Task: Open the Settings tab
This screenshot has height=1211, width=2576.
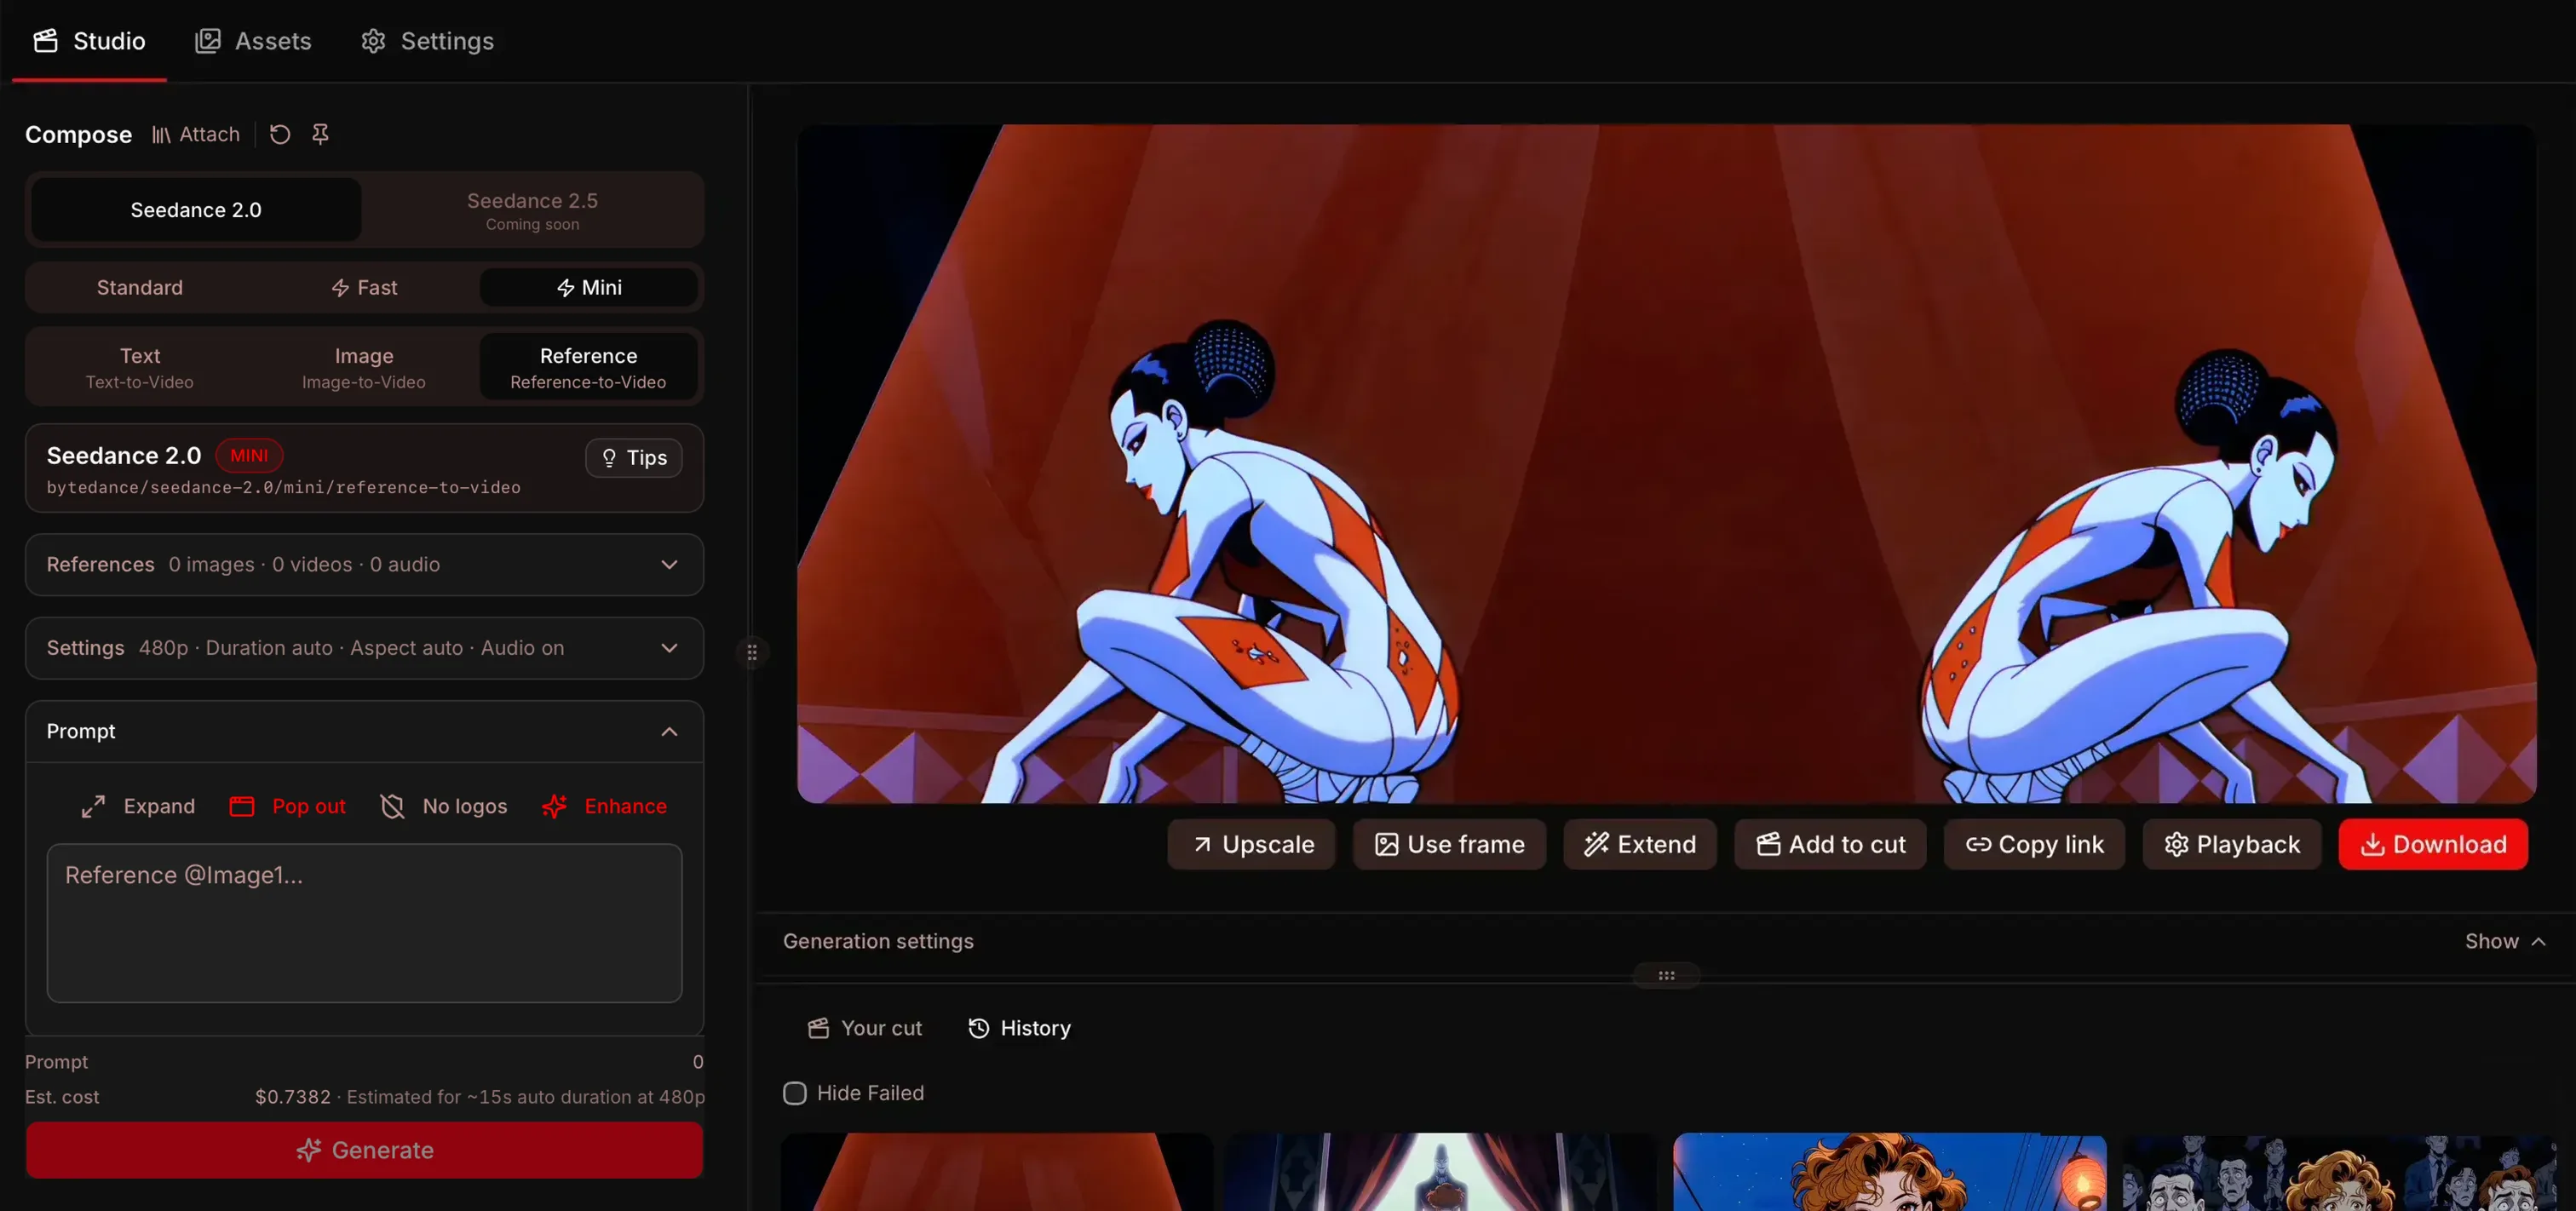Action: coord(427,41)
